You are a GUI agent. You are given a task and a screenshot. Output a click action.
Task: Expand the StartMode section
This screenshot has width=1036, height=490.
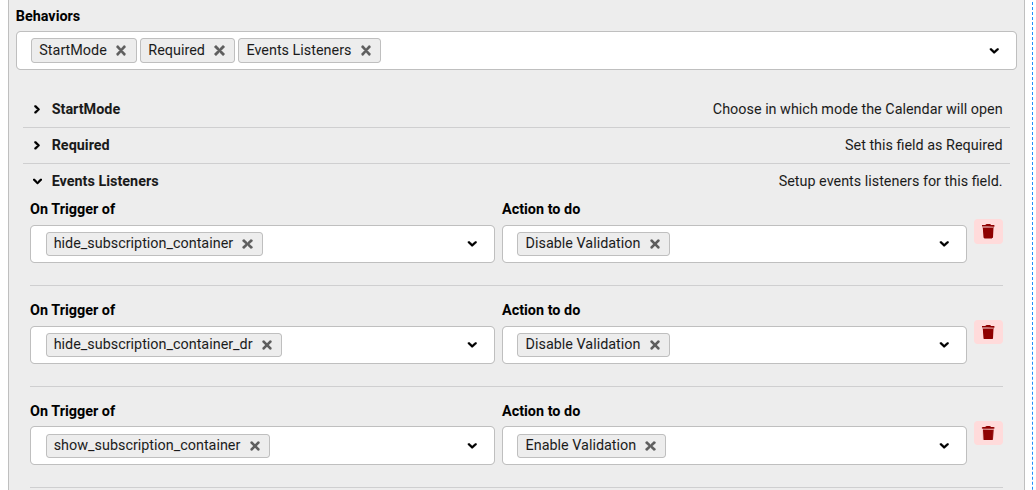coord(37,109)
